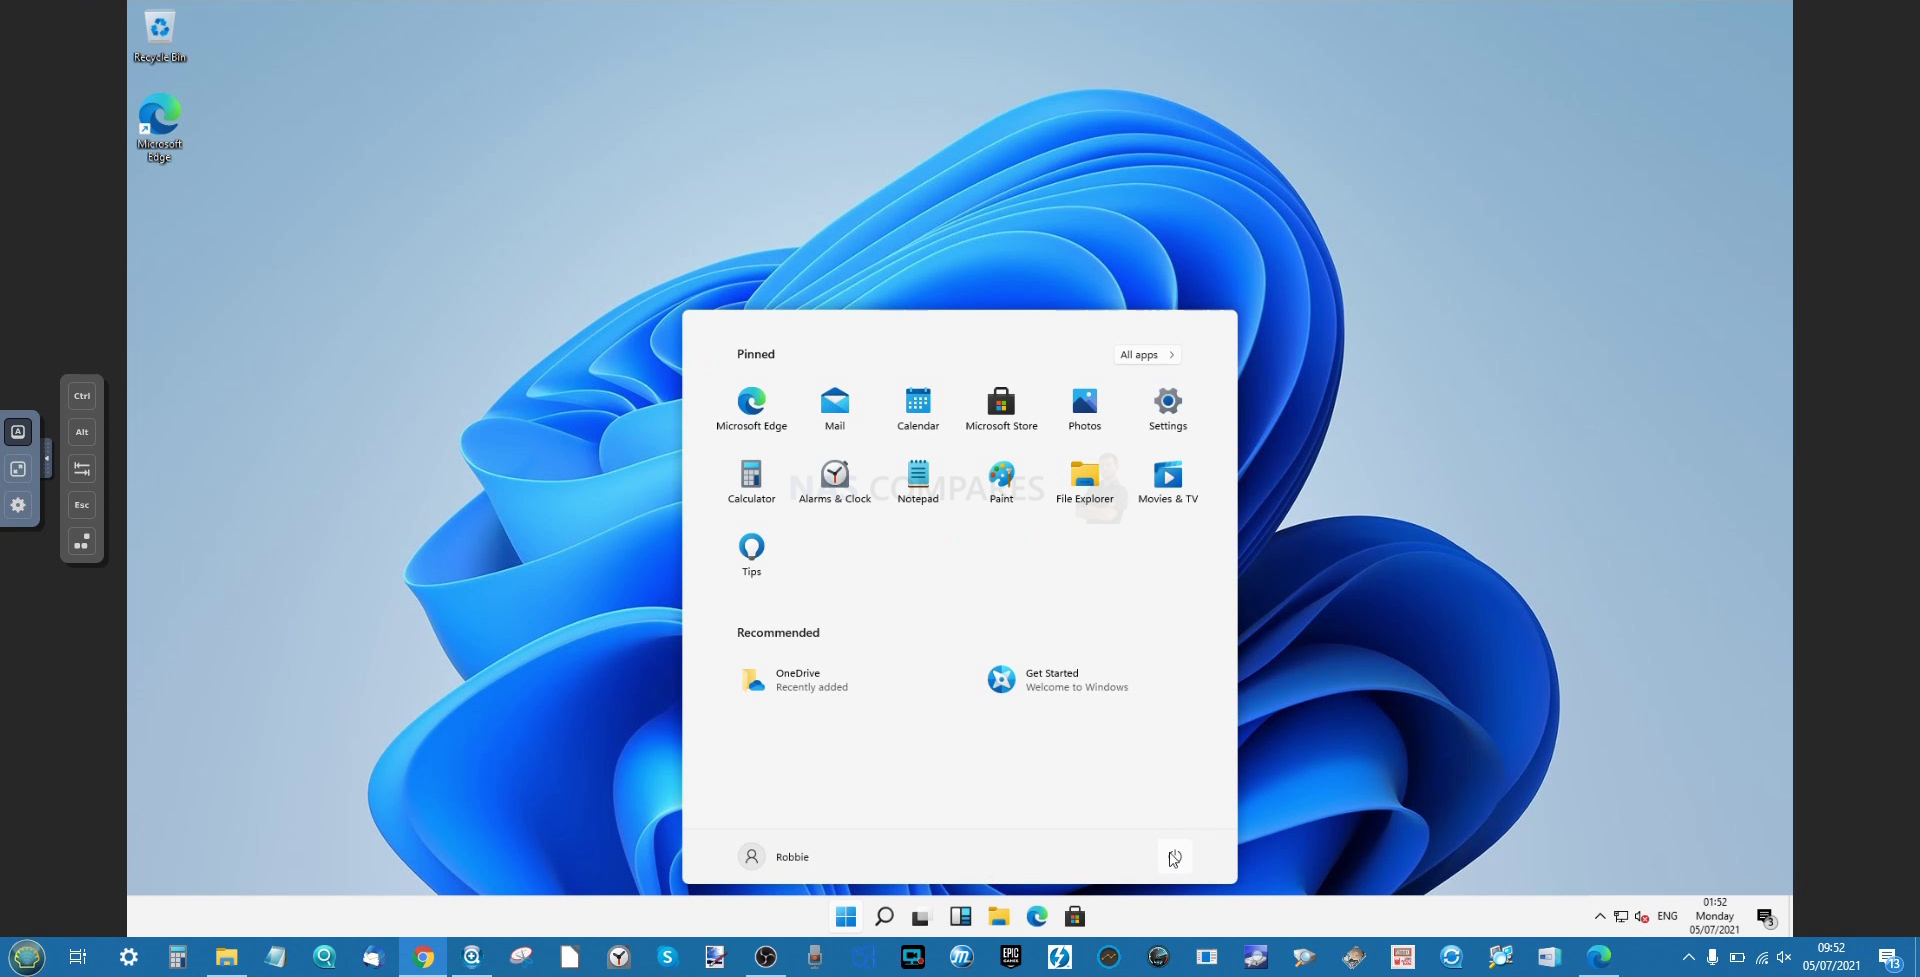Click the Windows 11 tray muted volume icon
Image resolution: width=1920 pixels, height=977 pixels.
click(1641, 916)
